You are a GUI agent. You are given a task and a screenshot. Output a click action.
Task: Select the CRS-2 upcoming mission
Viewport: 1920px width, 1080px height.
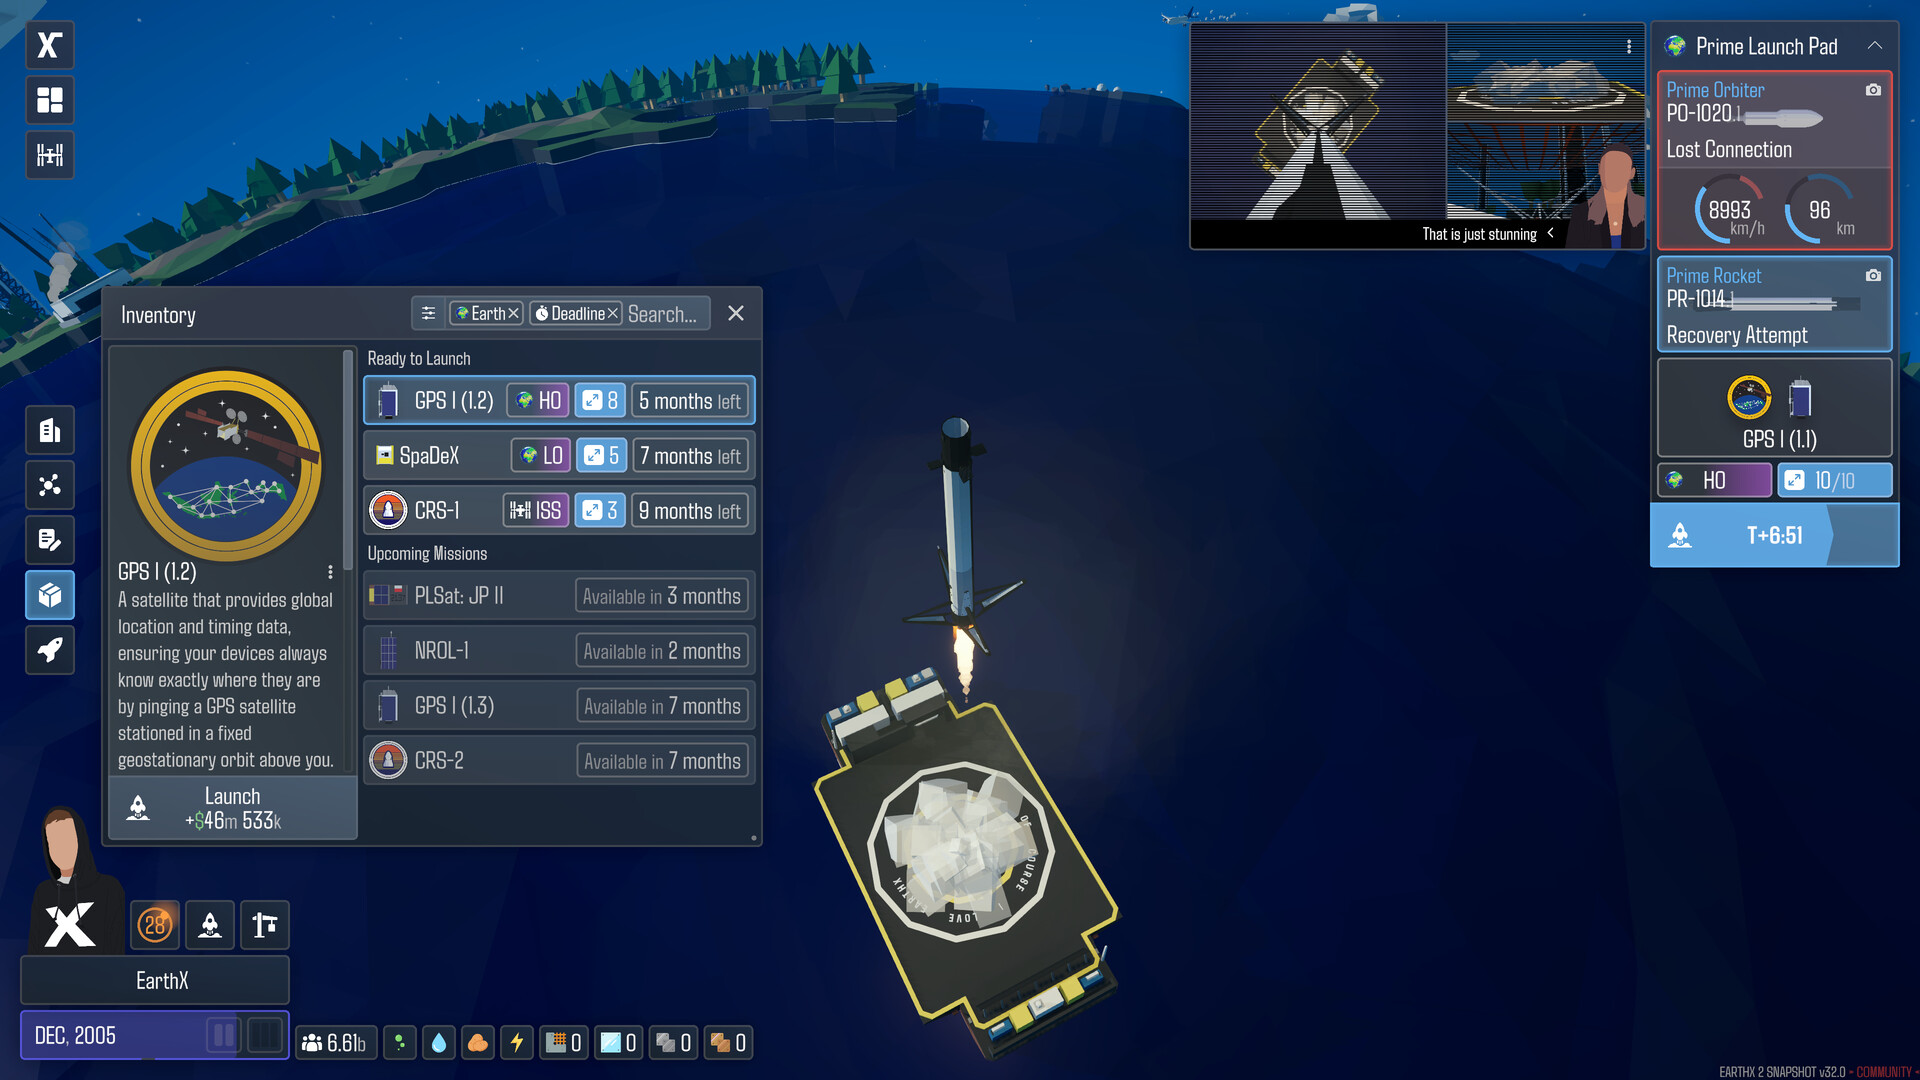coord(559,761)
